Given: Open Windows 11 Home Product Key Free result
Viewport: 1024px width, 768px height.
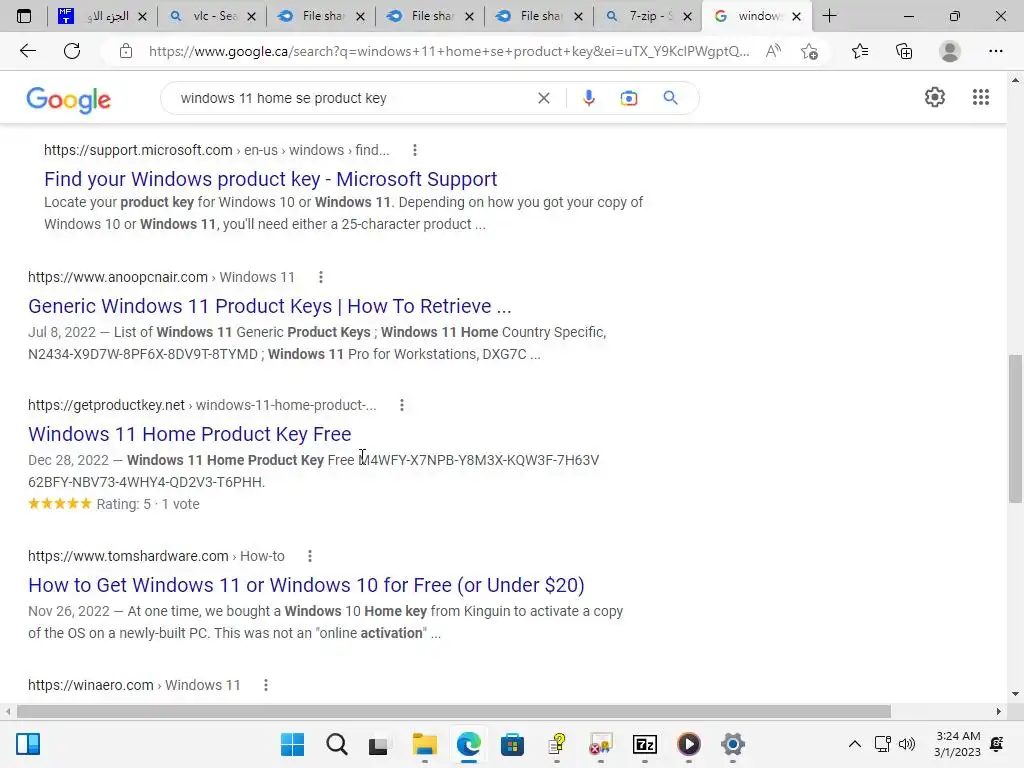Looking at the screenshot, I should pos(189,434).
